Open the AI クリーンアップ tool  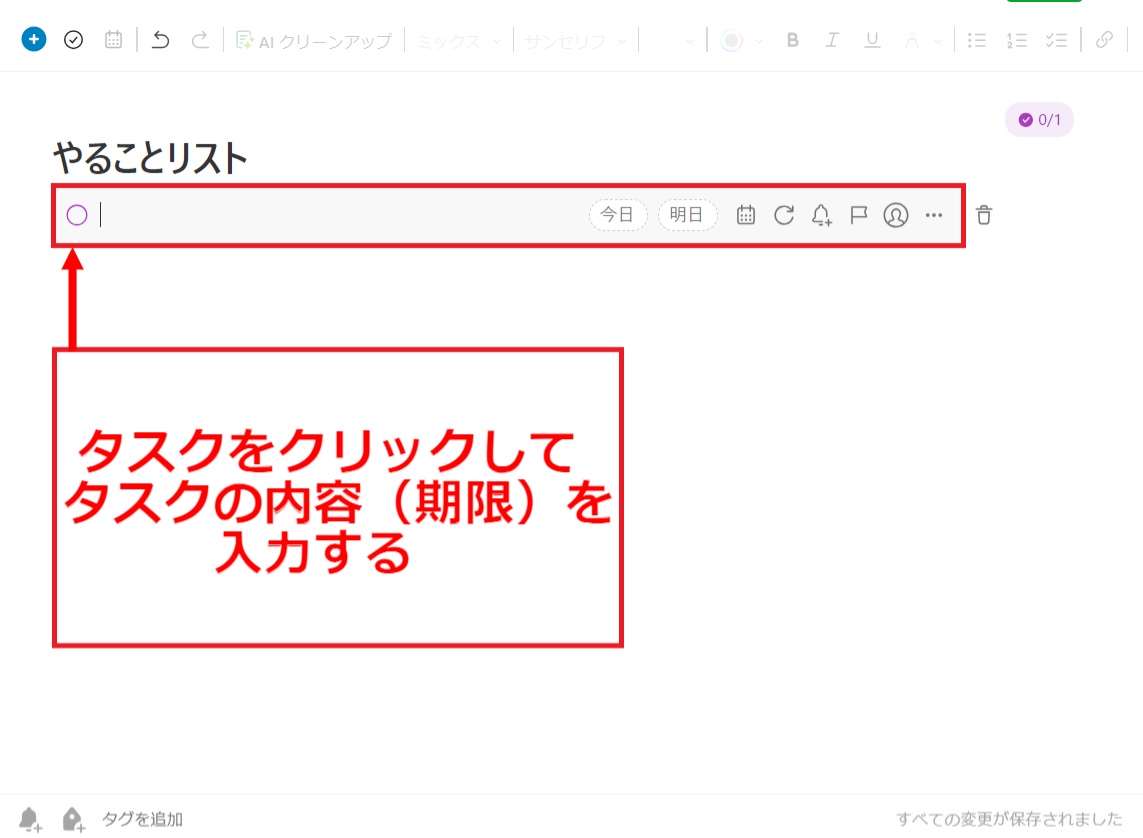(313, 39)
